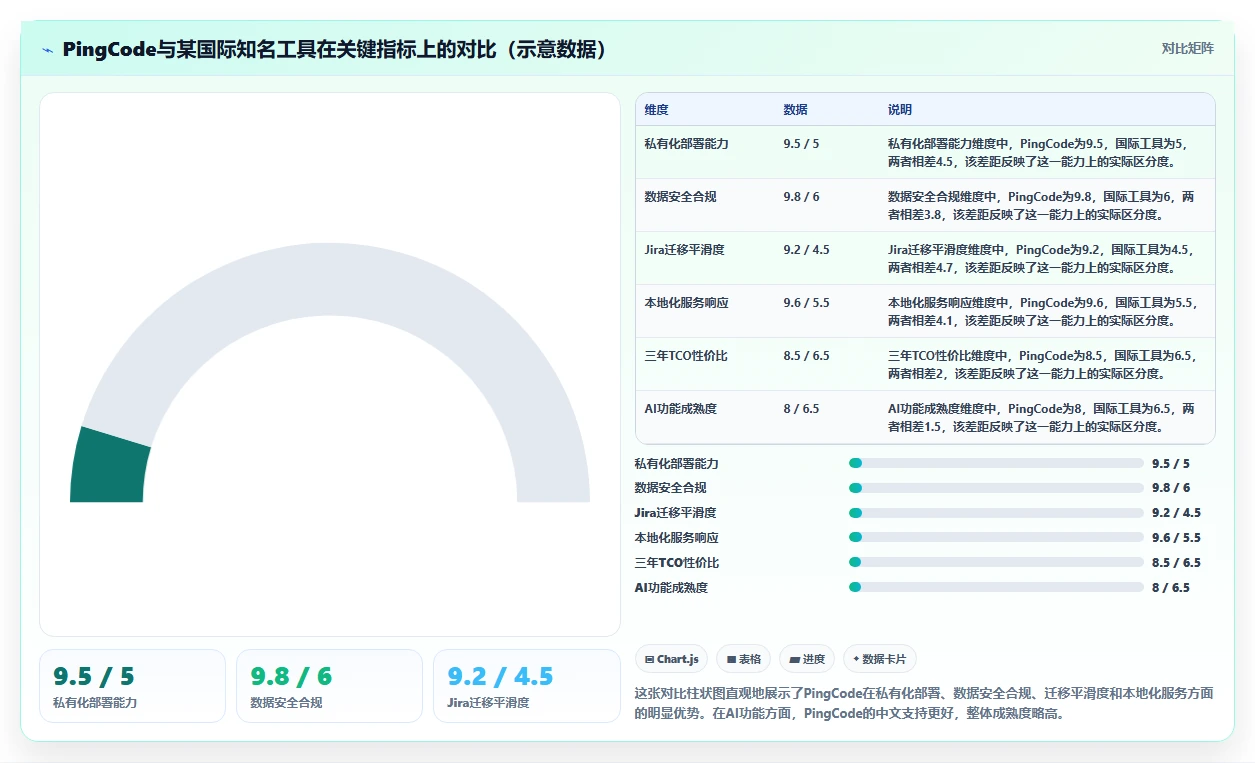Viewport: 1255px width, 763px height.
Task: Click the 8 / 6.5 table data cell
Action: click(x=802, y=409)
